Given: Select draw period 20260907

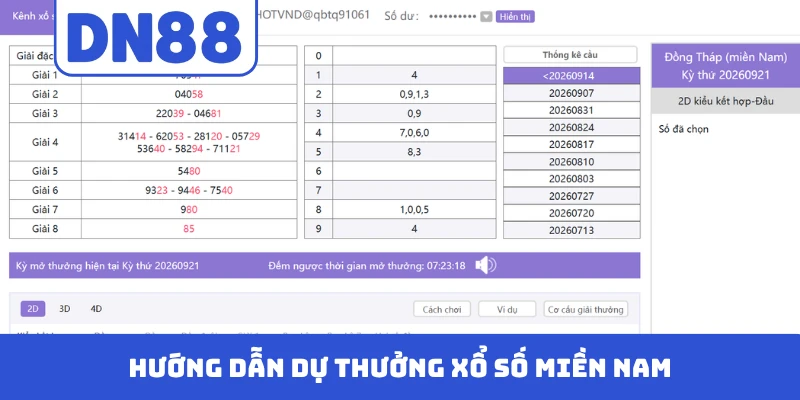Looking at the screenshot, I should click(x=571, y=93).
